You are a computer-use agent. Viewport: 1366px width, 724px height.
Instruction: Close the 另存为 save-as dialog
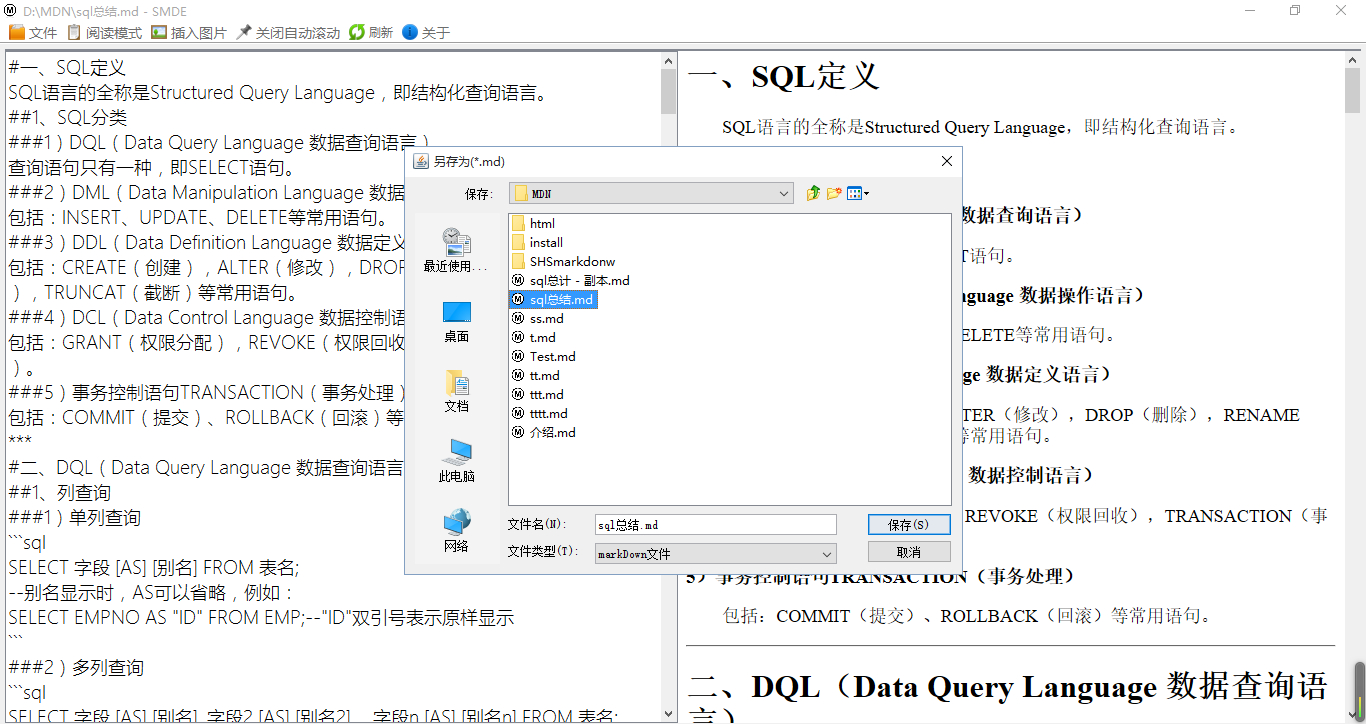click(947, 161)
